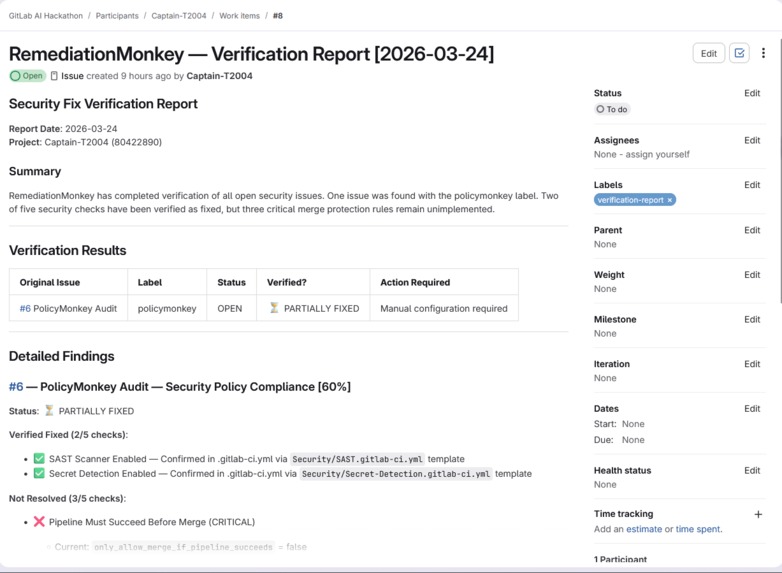Click PARTIALLY FIXED cell in table

[x=314, y=309]
